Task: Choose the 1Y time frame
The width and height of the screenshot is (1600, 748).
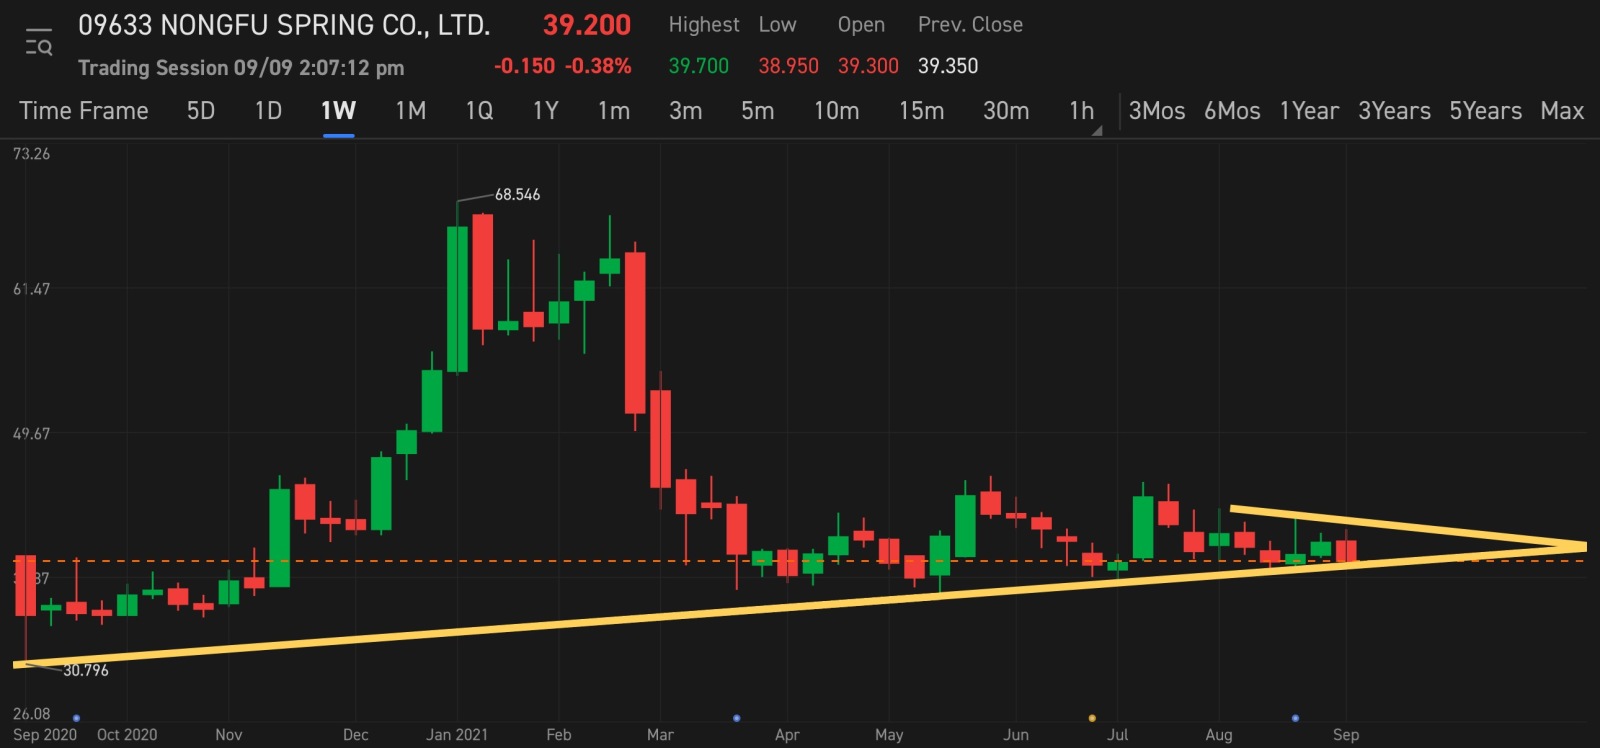Action: 545,111
